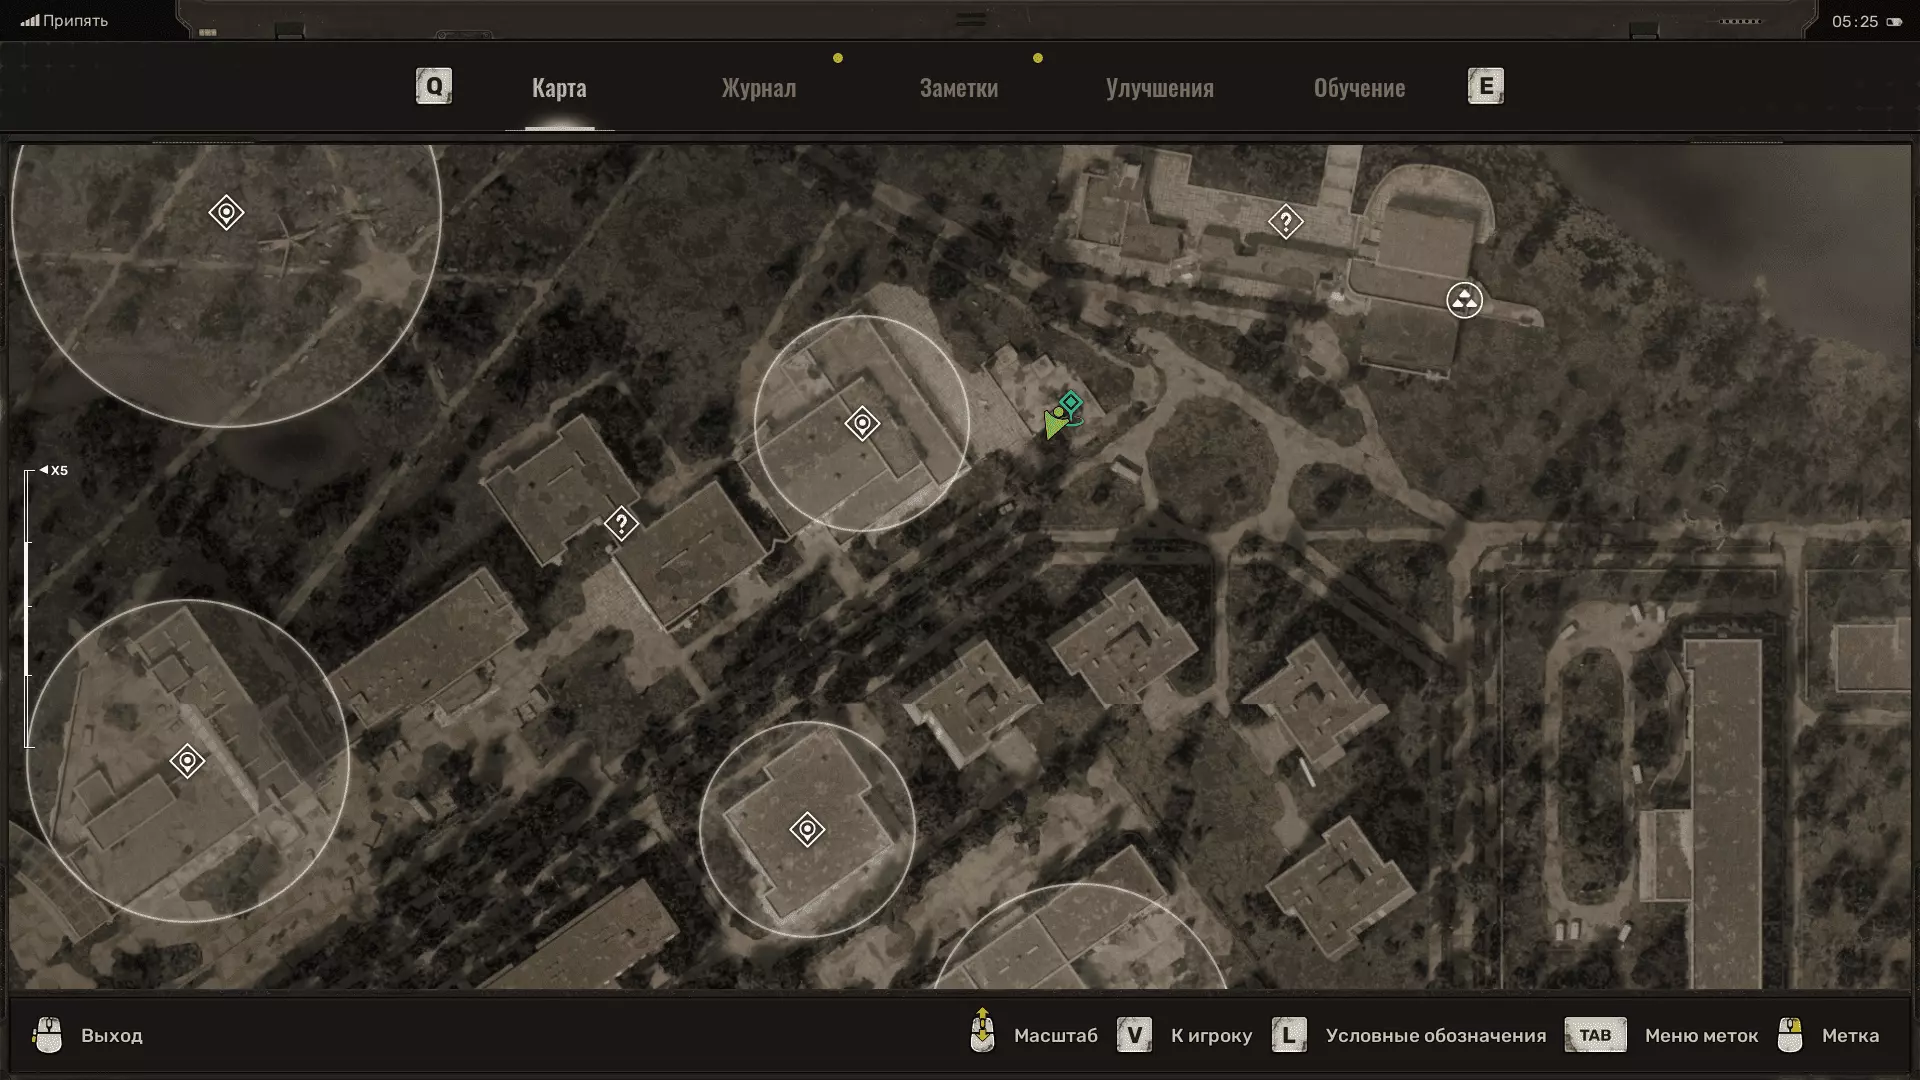
Task: Select location marker in central circled building
Action: [x=861, y=424]
